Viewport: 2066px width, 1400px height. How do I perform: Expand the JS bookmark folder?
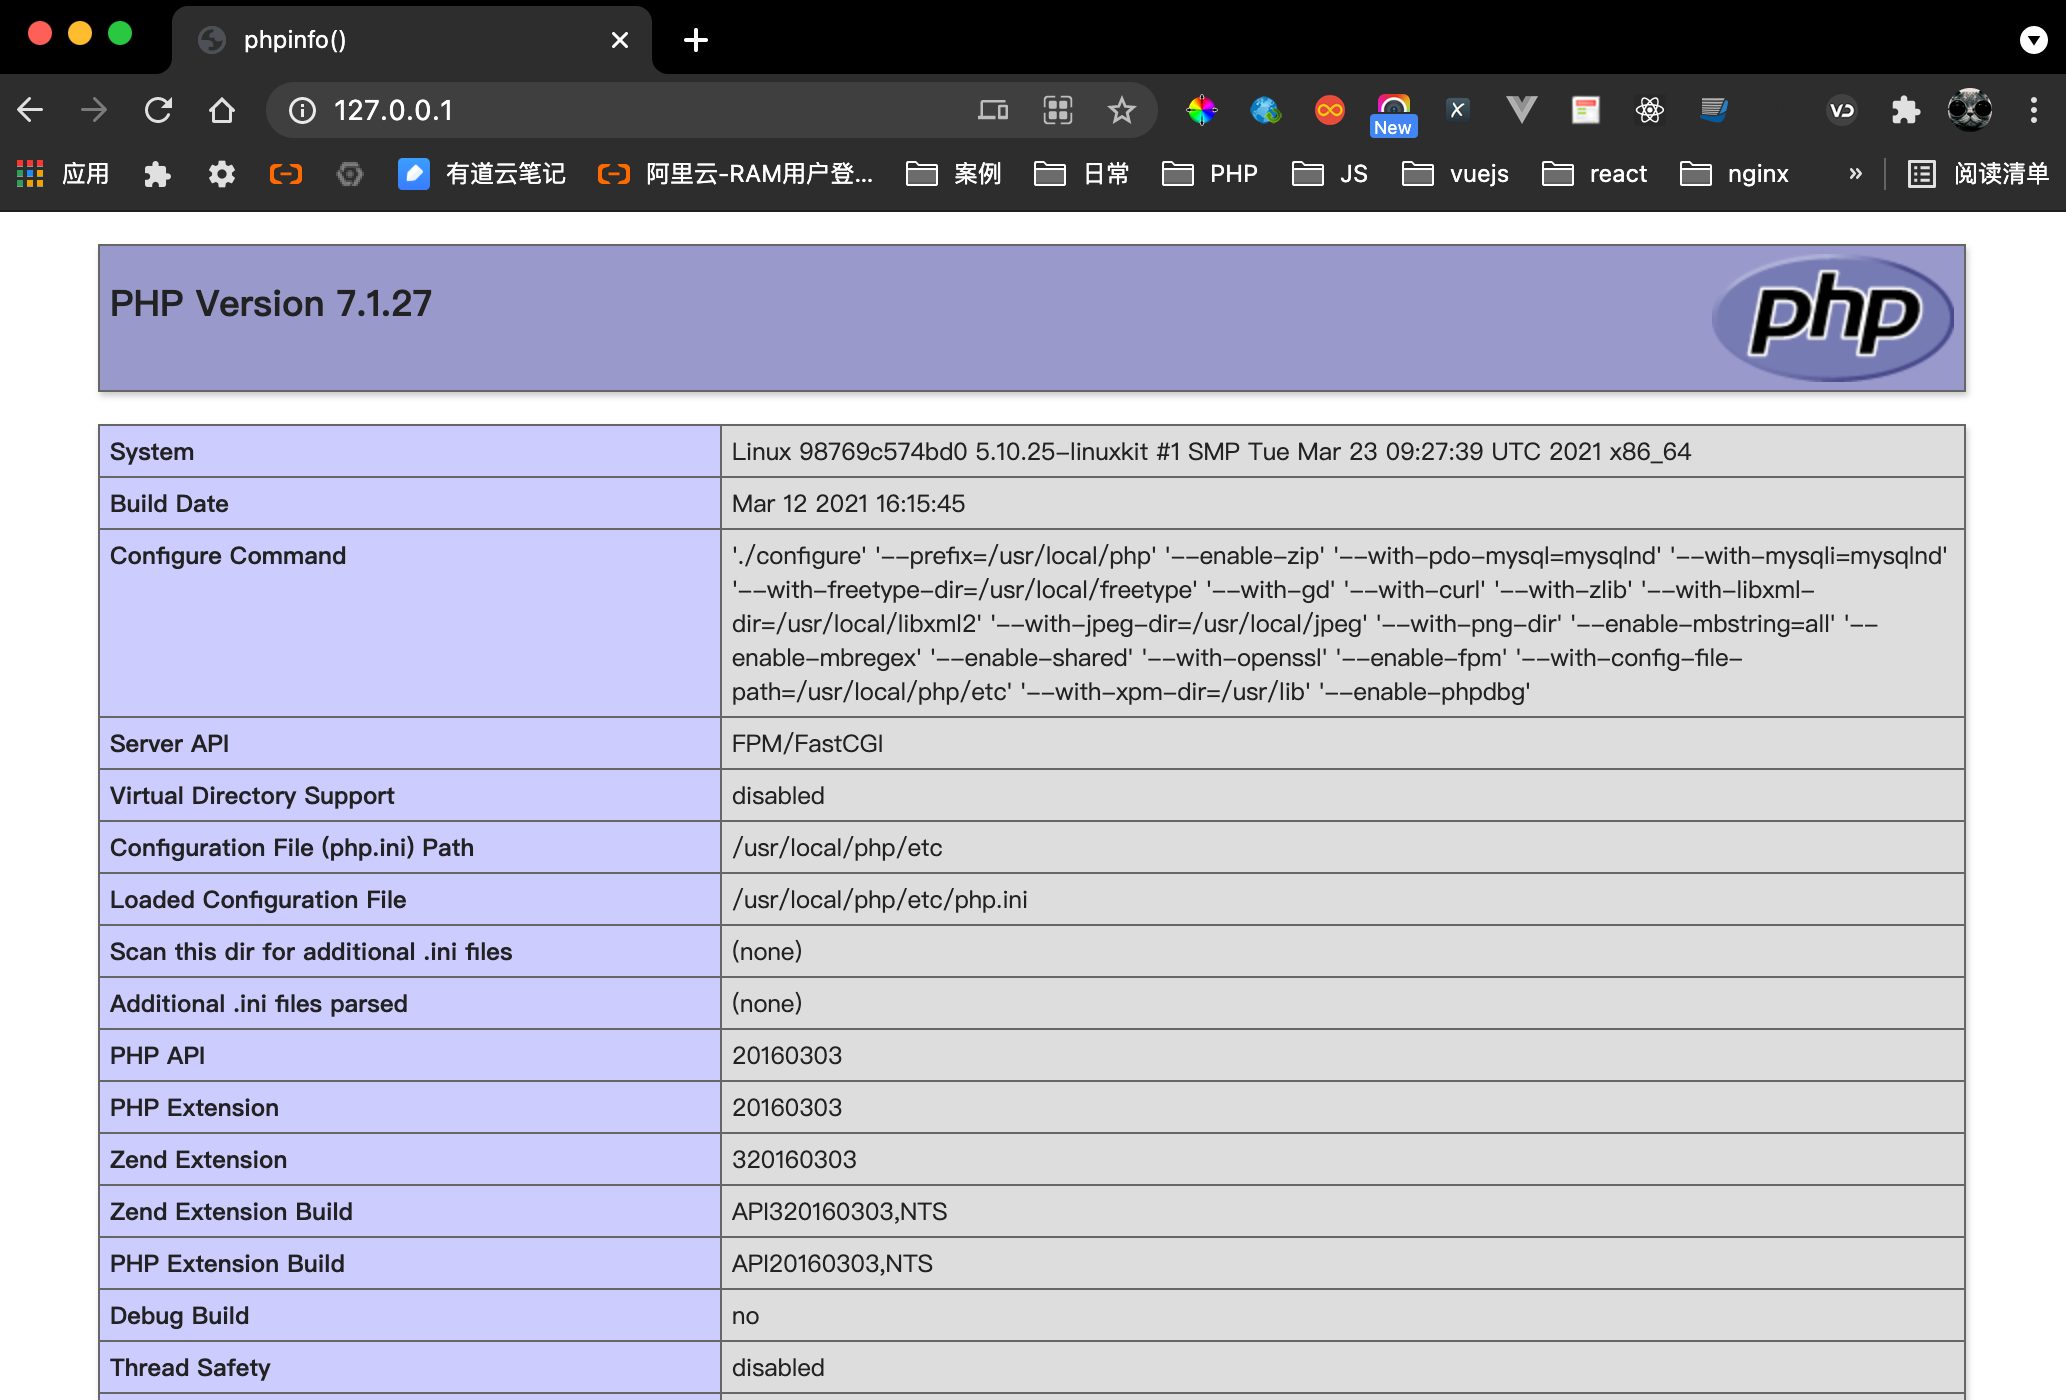click(1330, 174)
